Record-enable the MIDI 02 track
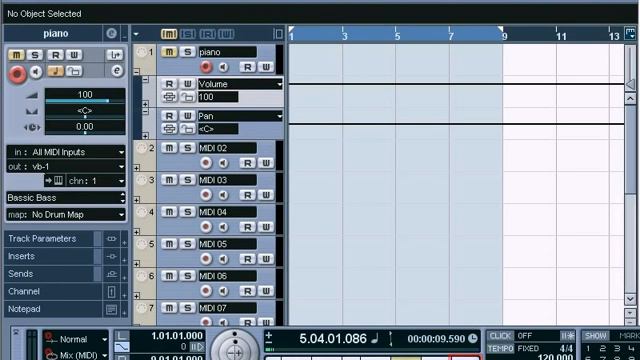Viewport: 640px width, 360px height. pyautogui.click(x=206, y=163)
